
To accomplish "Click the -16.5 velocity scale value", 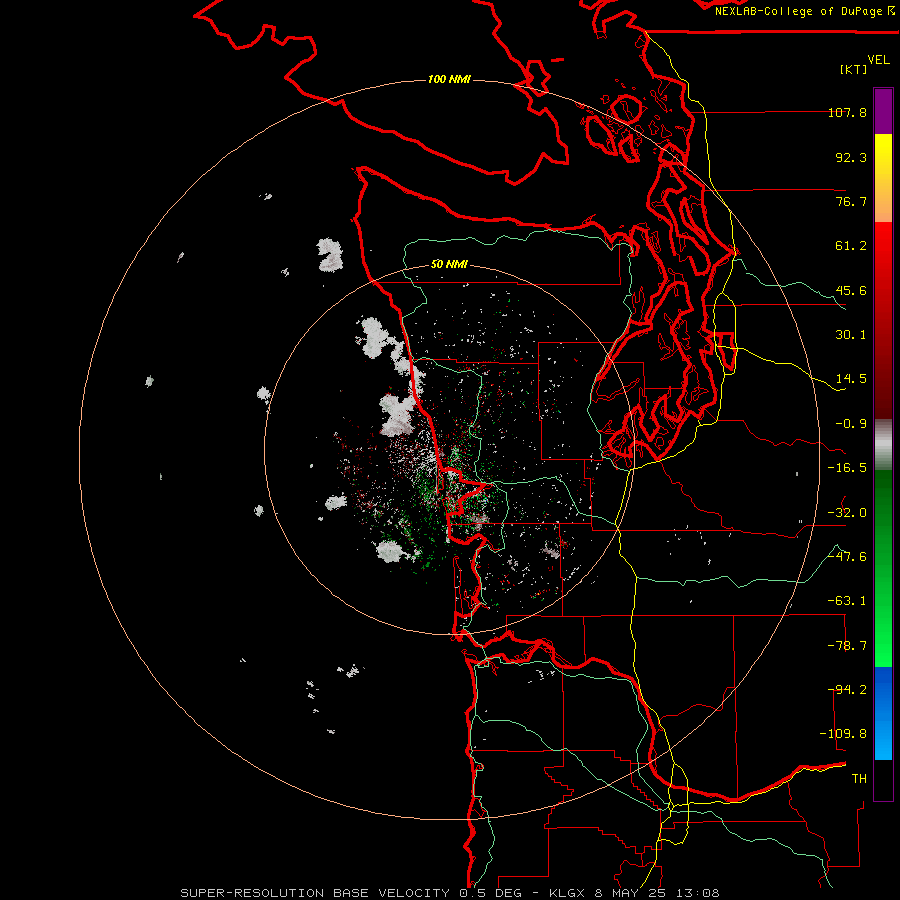I will click(x=847, y=468).
